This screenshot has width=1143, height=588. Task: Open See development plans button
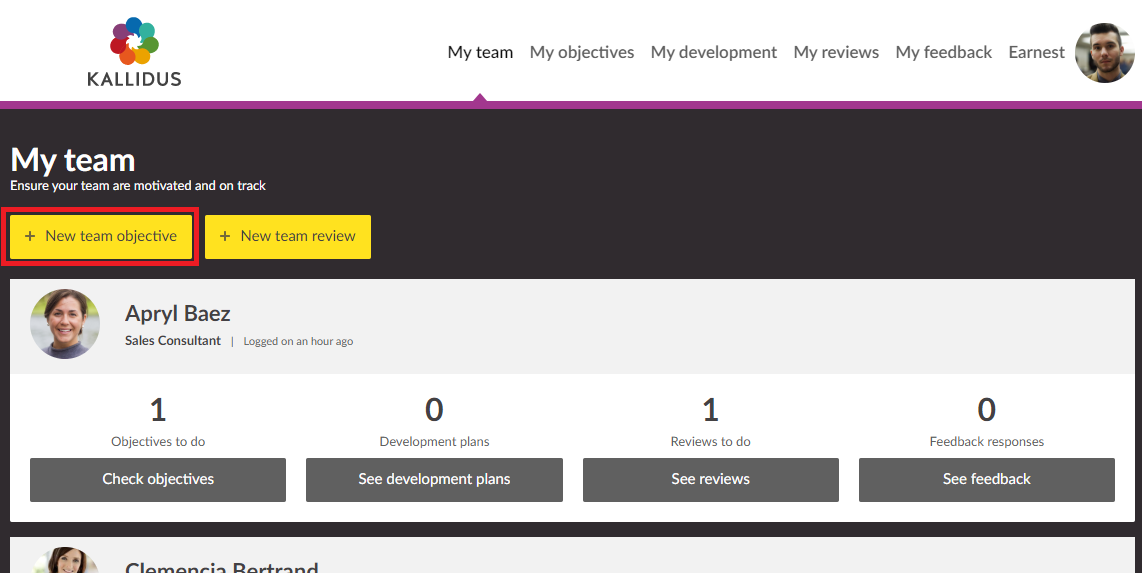pos(434,479)
